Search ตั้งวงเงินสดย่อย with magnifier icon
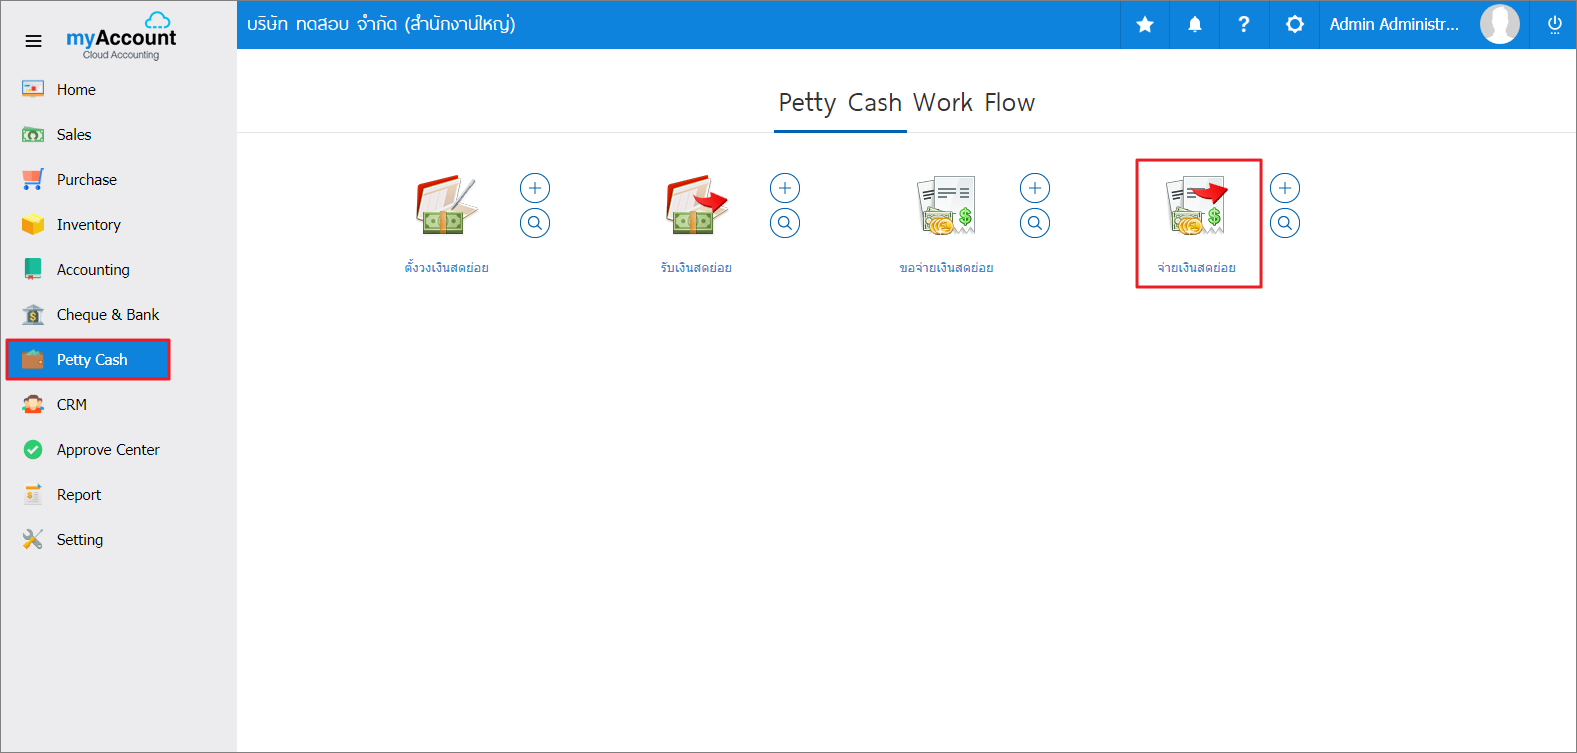 point(535,223)
